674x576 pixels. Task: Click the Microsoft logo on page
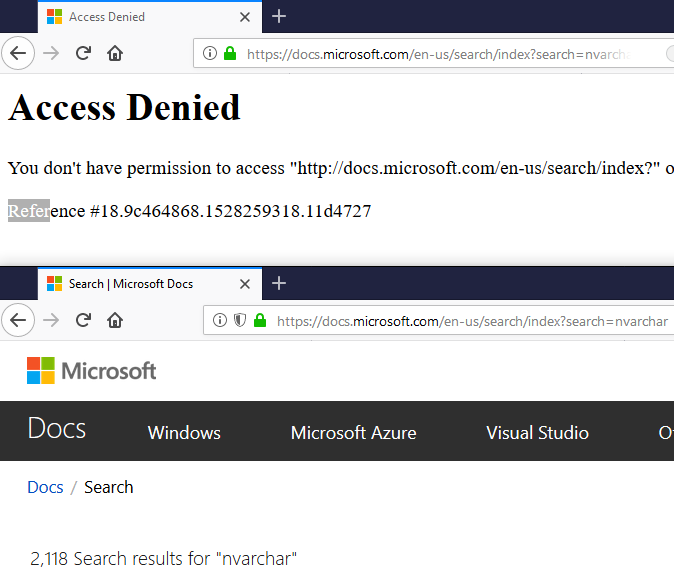[x=92, y=371]
